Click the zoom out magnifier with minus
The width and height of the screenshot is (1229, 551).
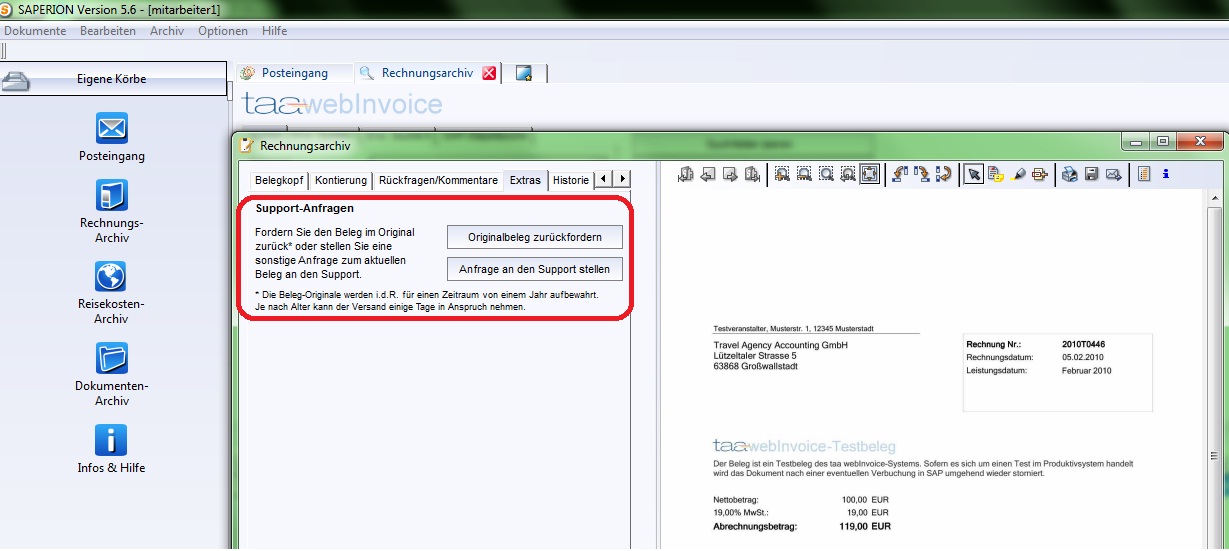click(x=804, y=174)
